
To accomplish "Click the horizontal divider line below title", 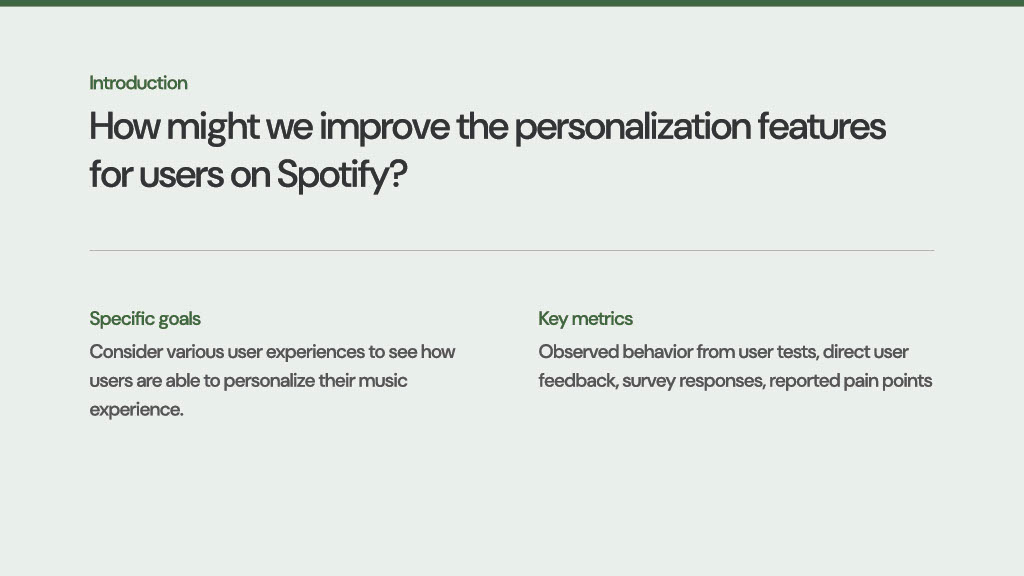I will click(x=511, y=250).
